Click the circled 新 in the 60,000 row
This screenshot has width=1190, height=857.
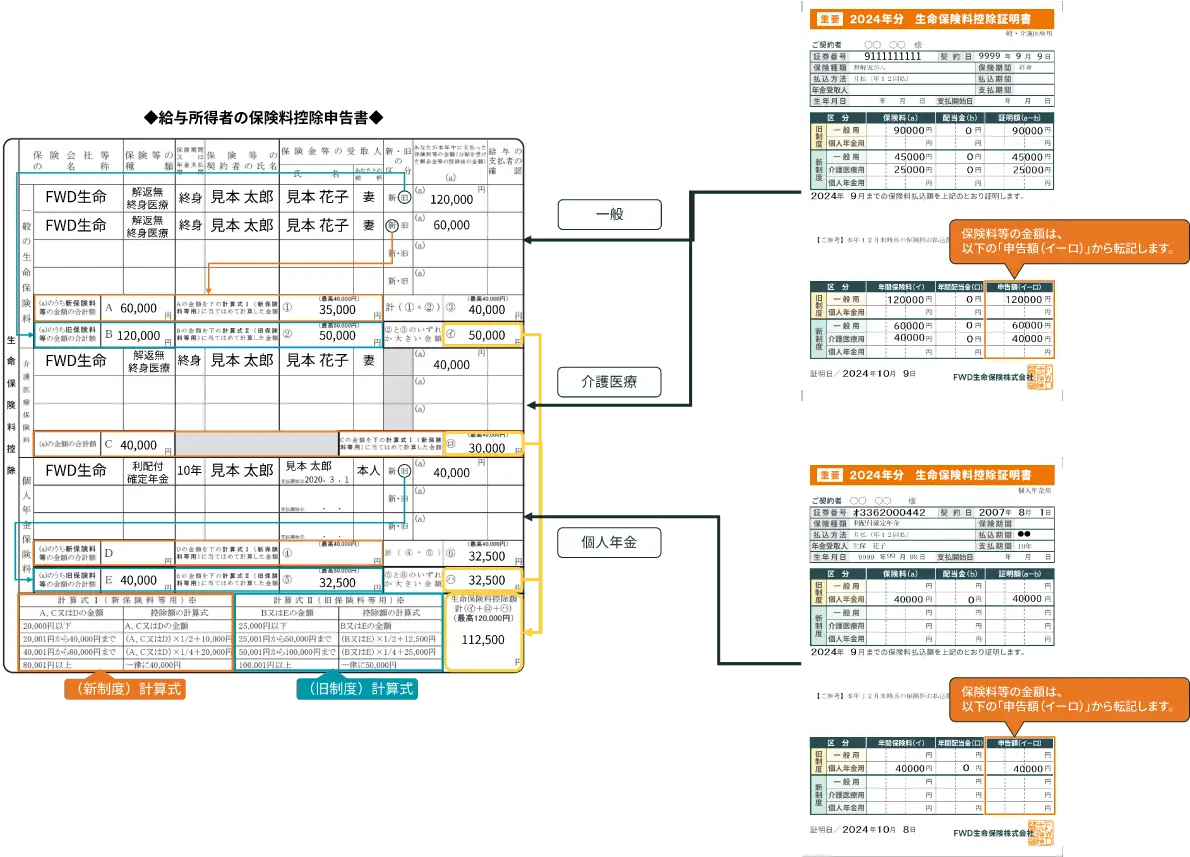392,225
